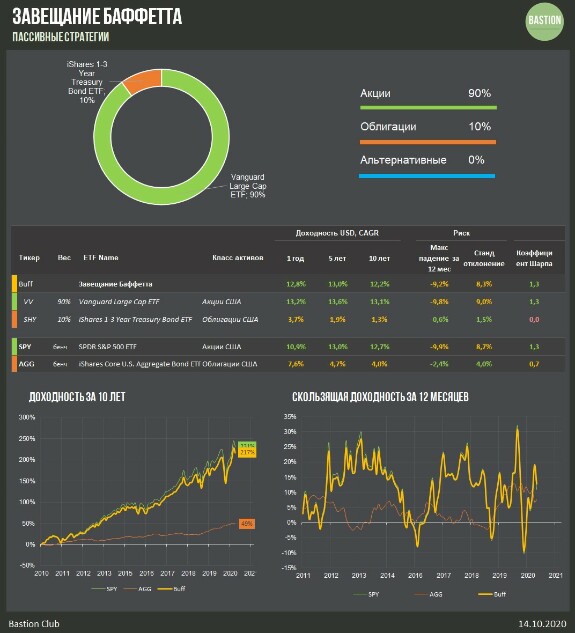Click the '12,7%' 10-year value for SPY
The width and height of the screenshot is (575, 633).
(380, 347)
